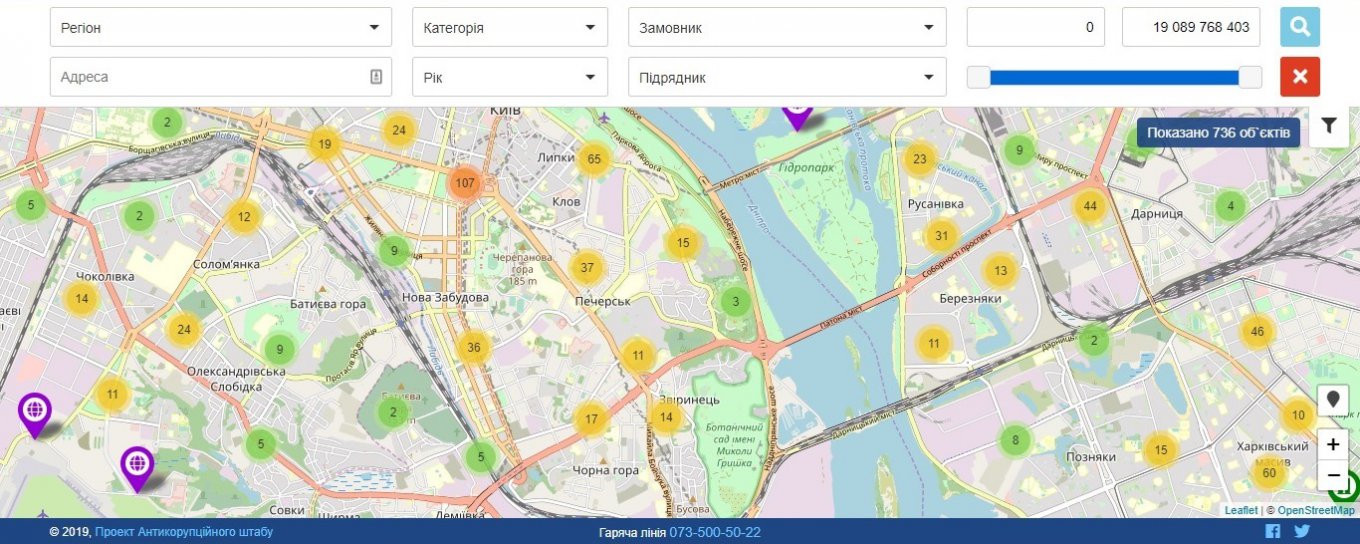Viewport: 1360px width, 544px height.
Task: Click the left handle of the price range slider
Action: coord(978,77)
